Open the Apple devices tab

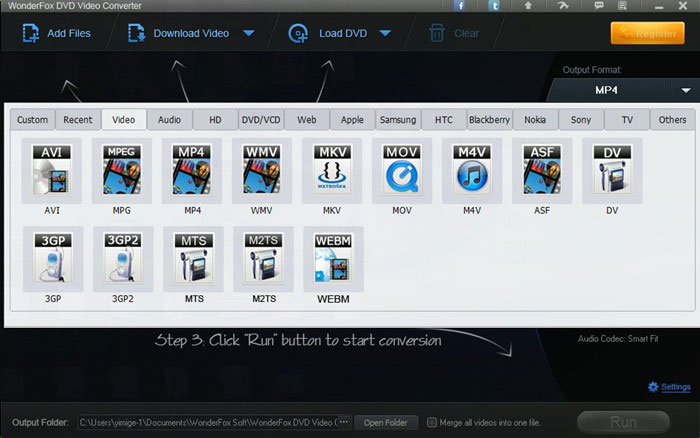click(x=352, y=120)
